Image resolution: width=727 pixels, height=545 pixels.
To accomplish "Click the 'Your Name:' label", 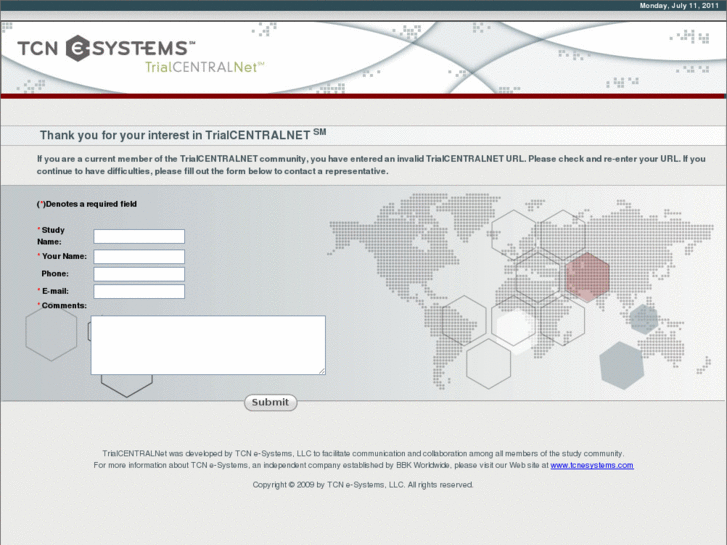I will click(x=62, y=256).
